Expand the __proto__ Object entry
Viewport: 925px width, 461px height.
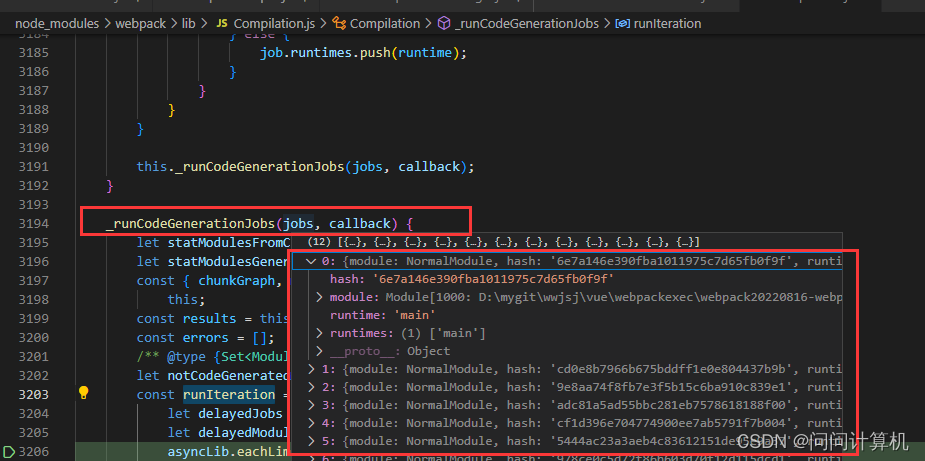coord(319,351)
